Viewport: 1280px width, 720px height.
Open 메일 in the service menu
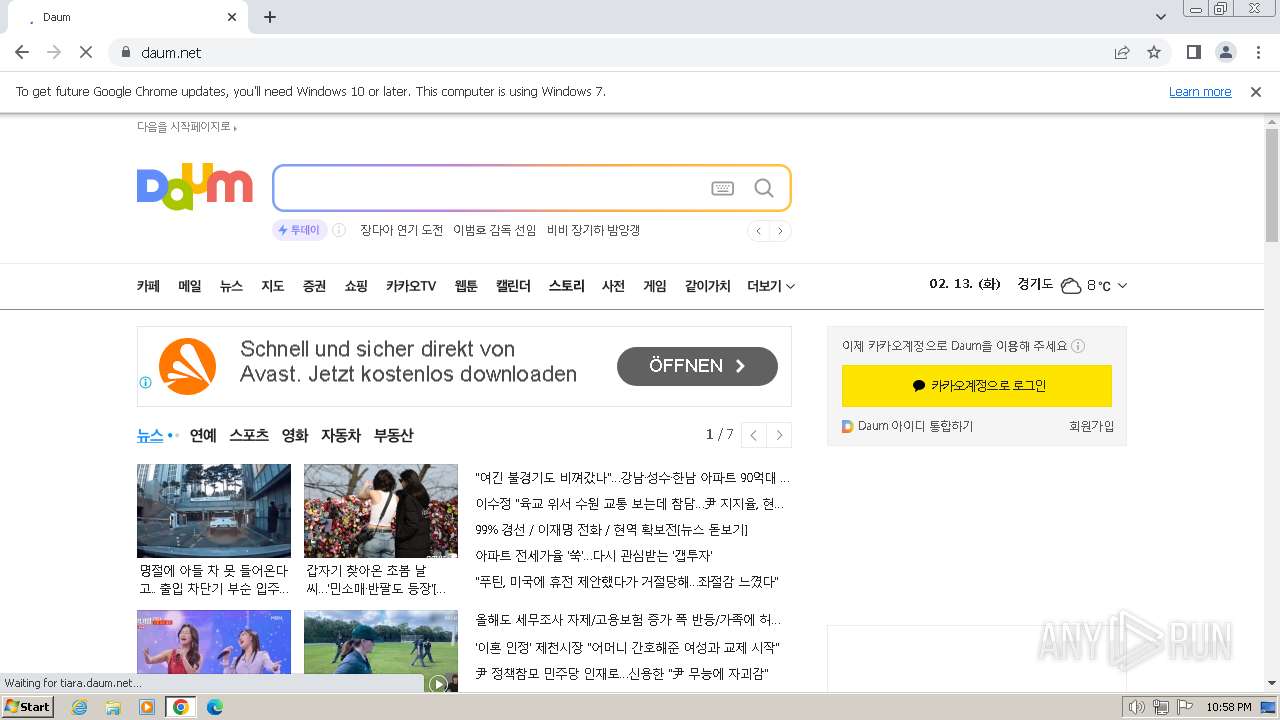pyautogui.click(x=190, y=286)
